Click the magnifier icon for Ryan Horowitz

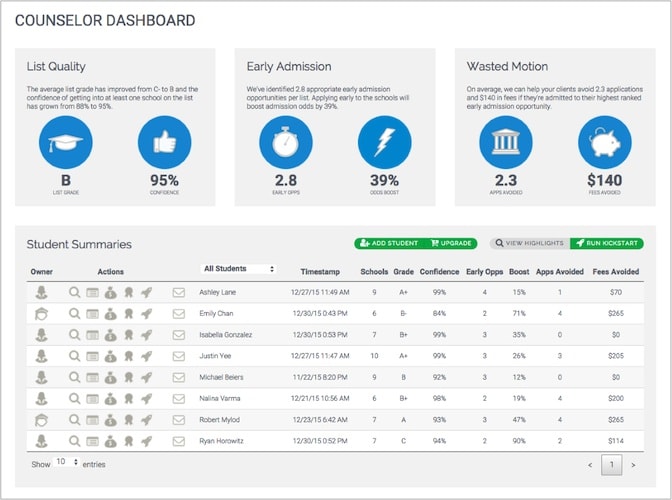point(75,441)
